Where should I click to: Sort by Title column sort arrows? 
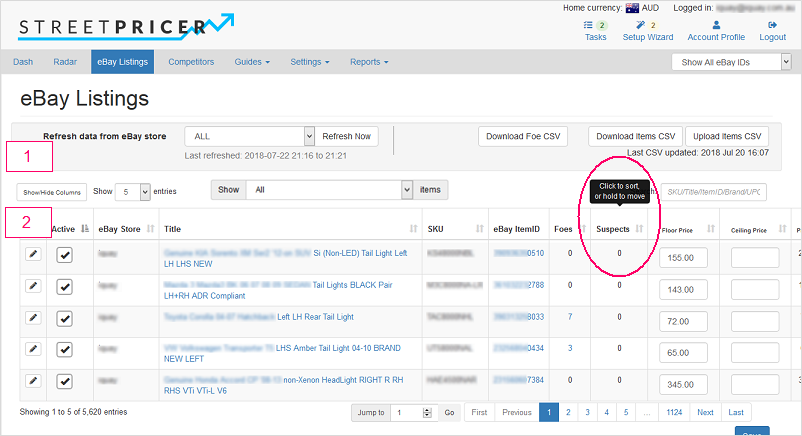414,229
